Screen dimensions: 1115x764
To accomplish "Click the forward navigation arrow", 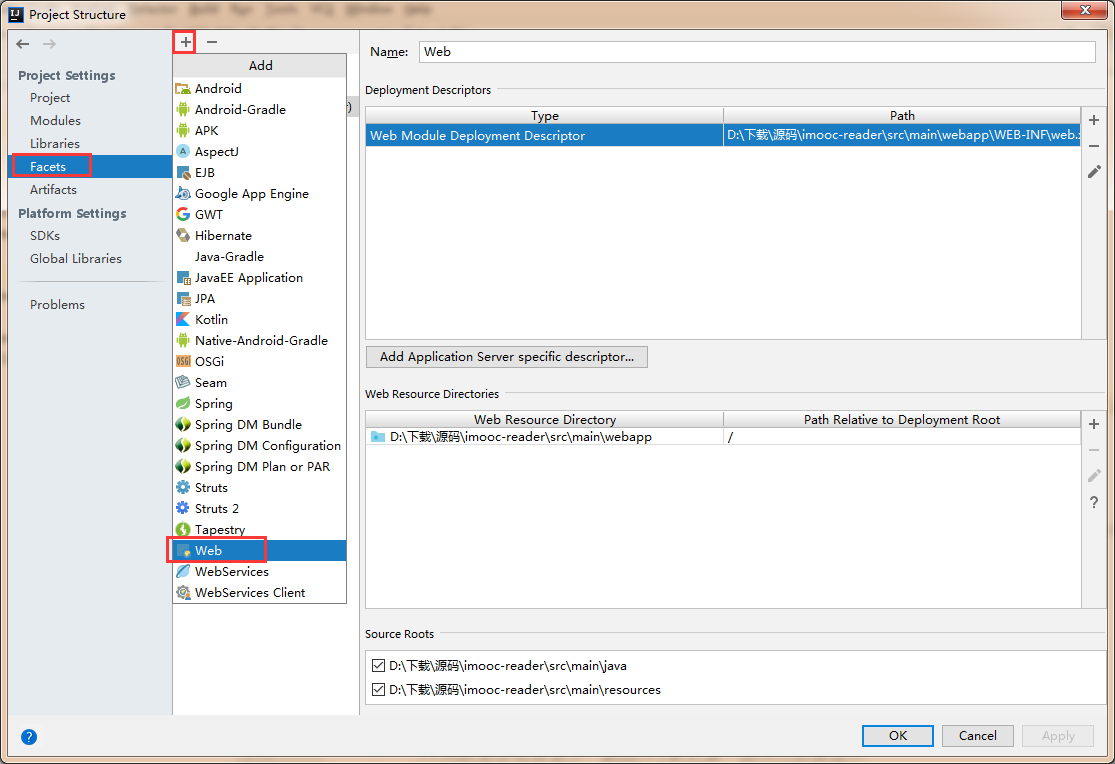I will [x=49, y=44].
